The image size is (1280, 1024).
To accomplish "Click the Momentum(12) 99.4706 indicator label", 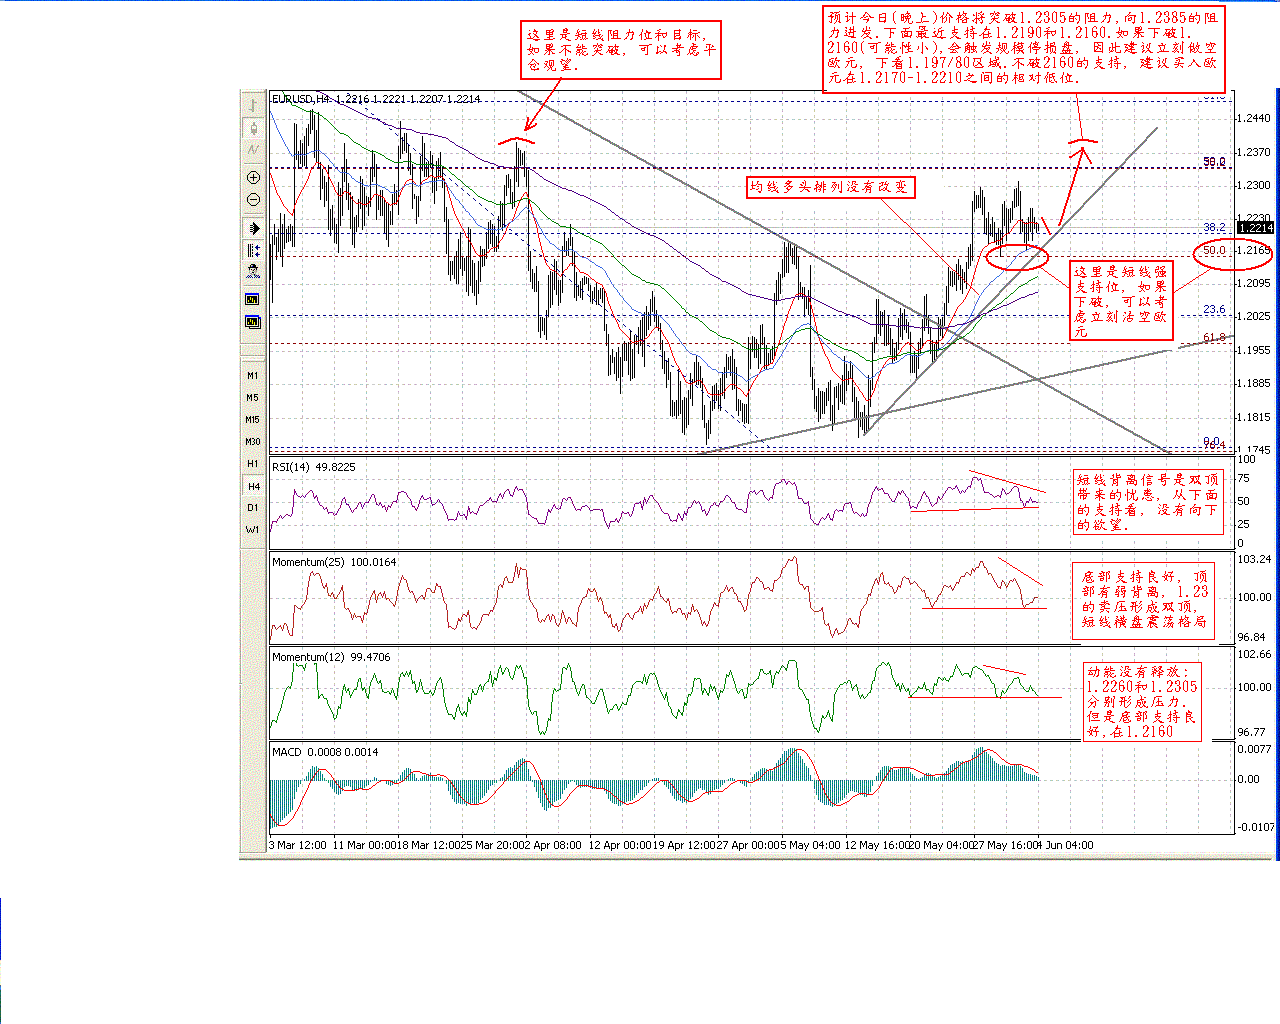I will [332, 657].
